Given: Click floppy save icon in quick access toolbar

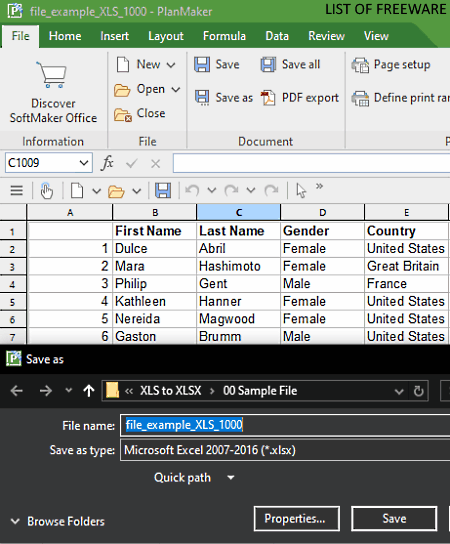Looking at the screenshot, I should coord(163,190).
